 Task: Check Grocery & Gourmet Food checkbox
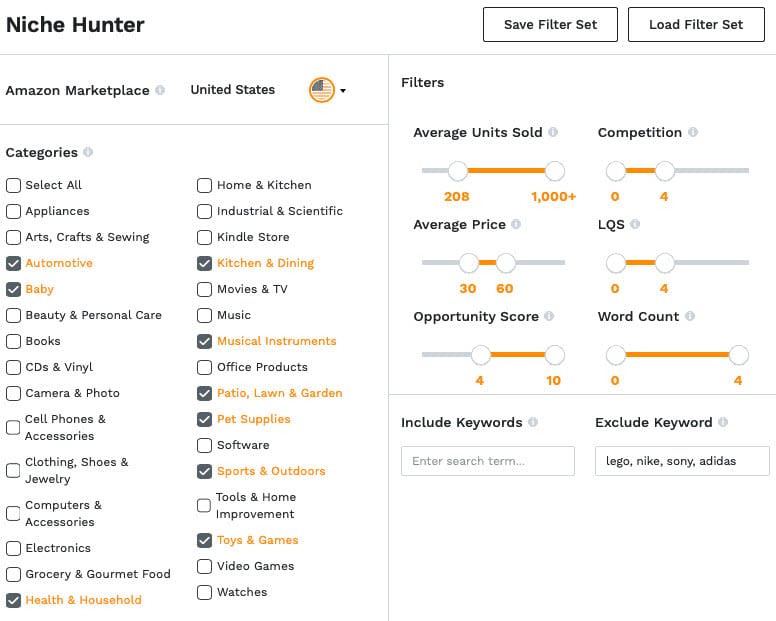point(13,574)
